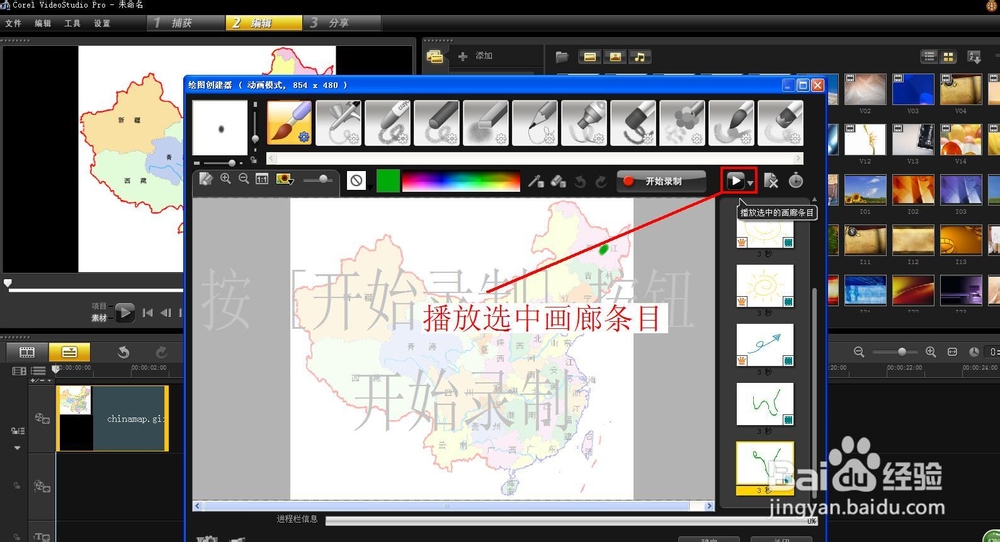The image size is (1000, 542).
Task: Select the Marker brush tool
Action: (584, 122)
